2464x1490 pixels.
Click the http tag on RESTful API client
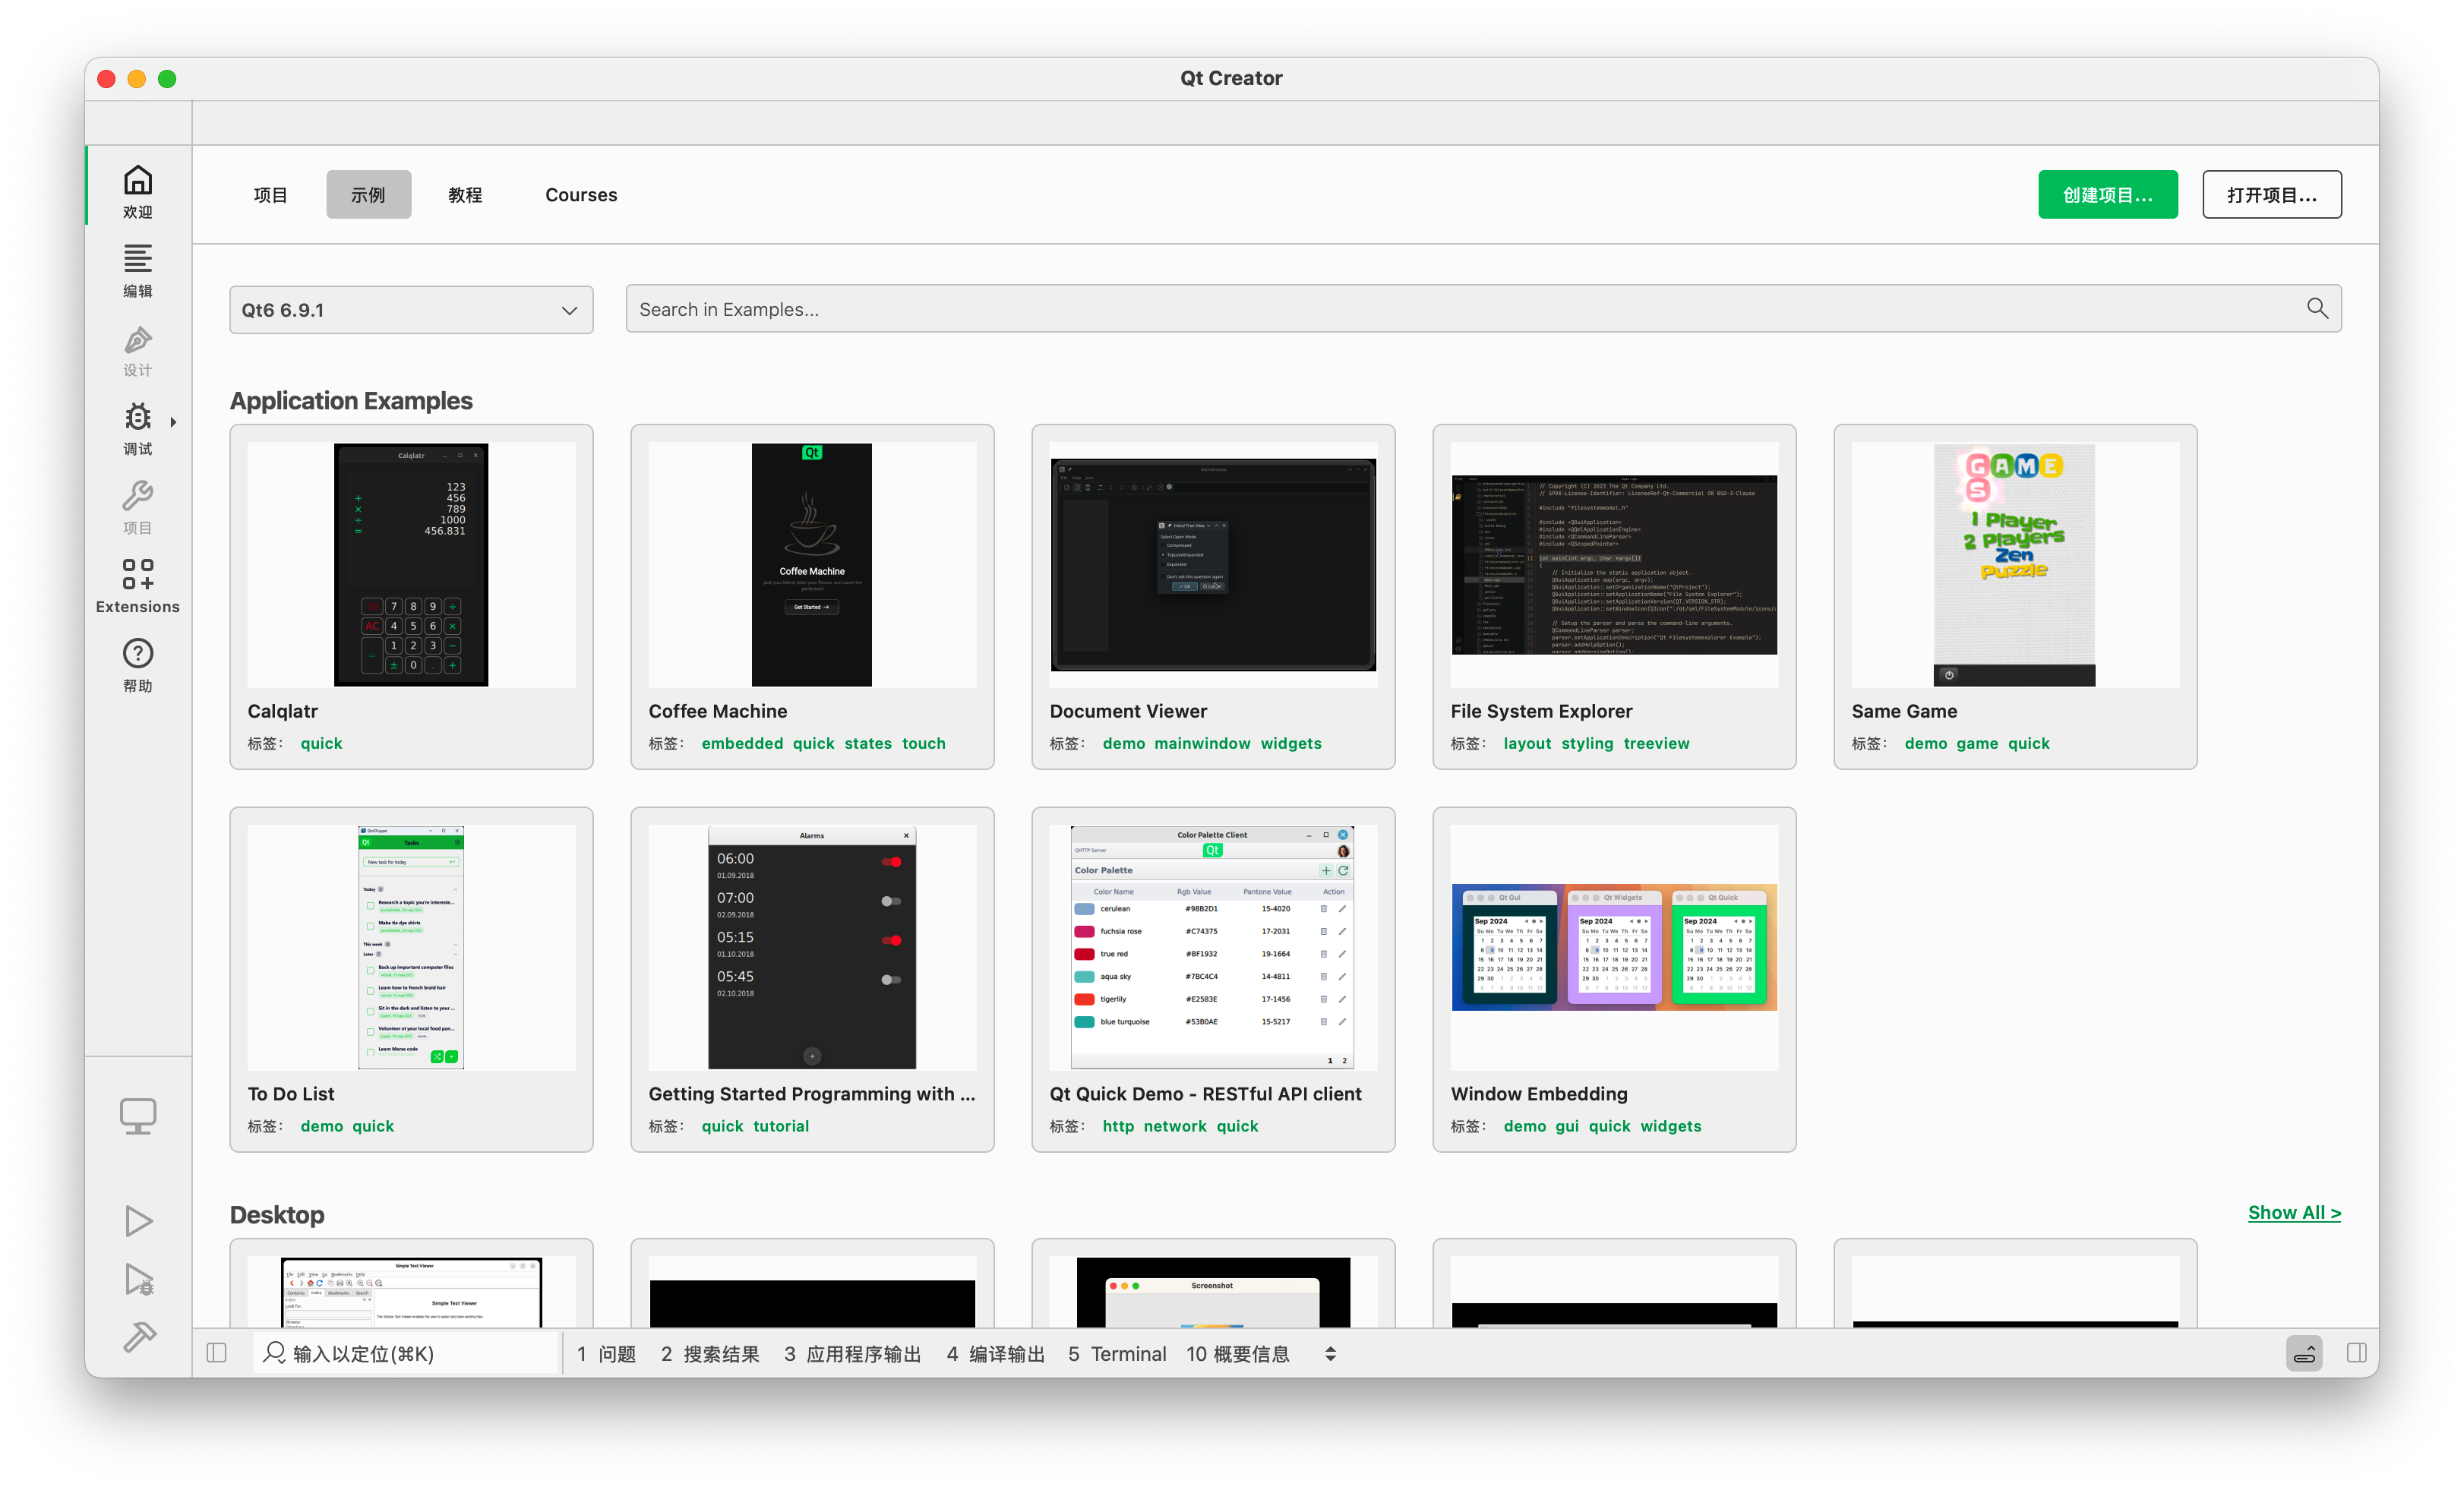tap(1118, 1126)
